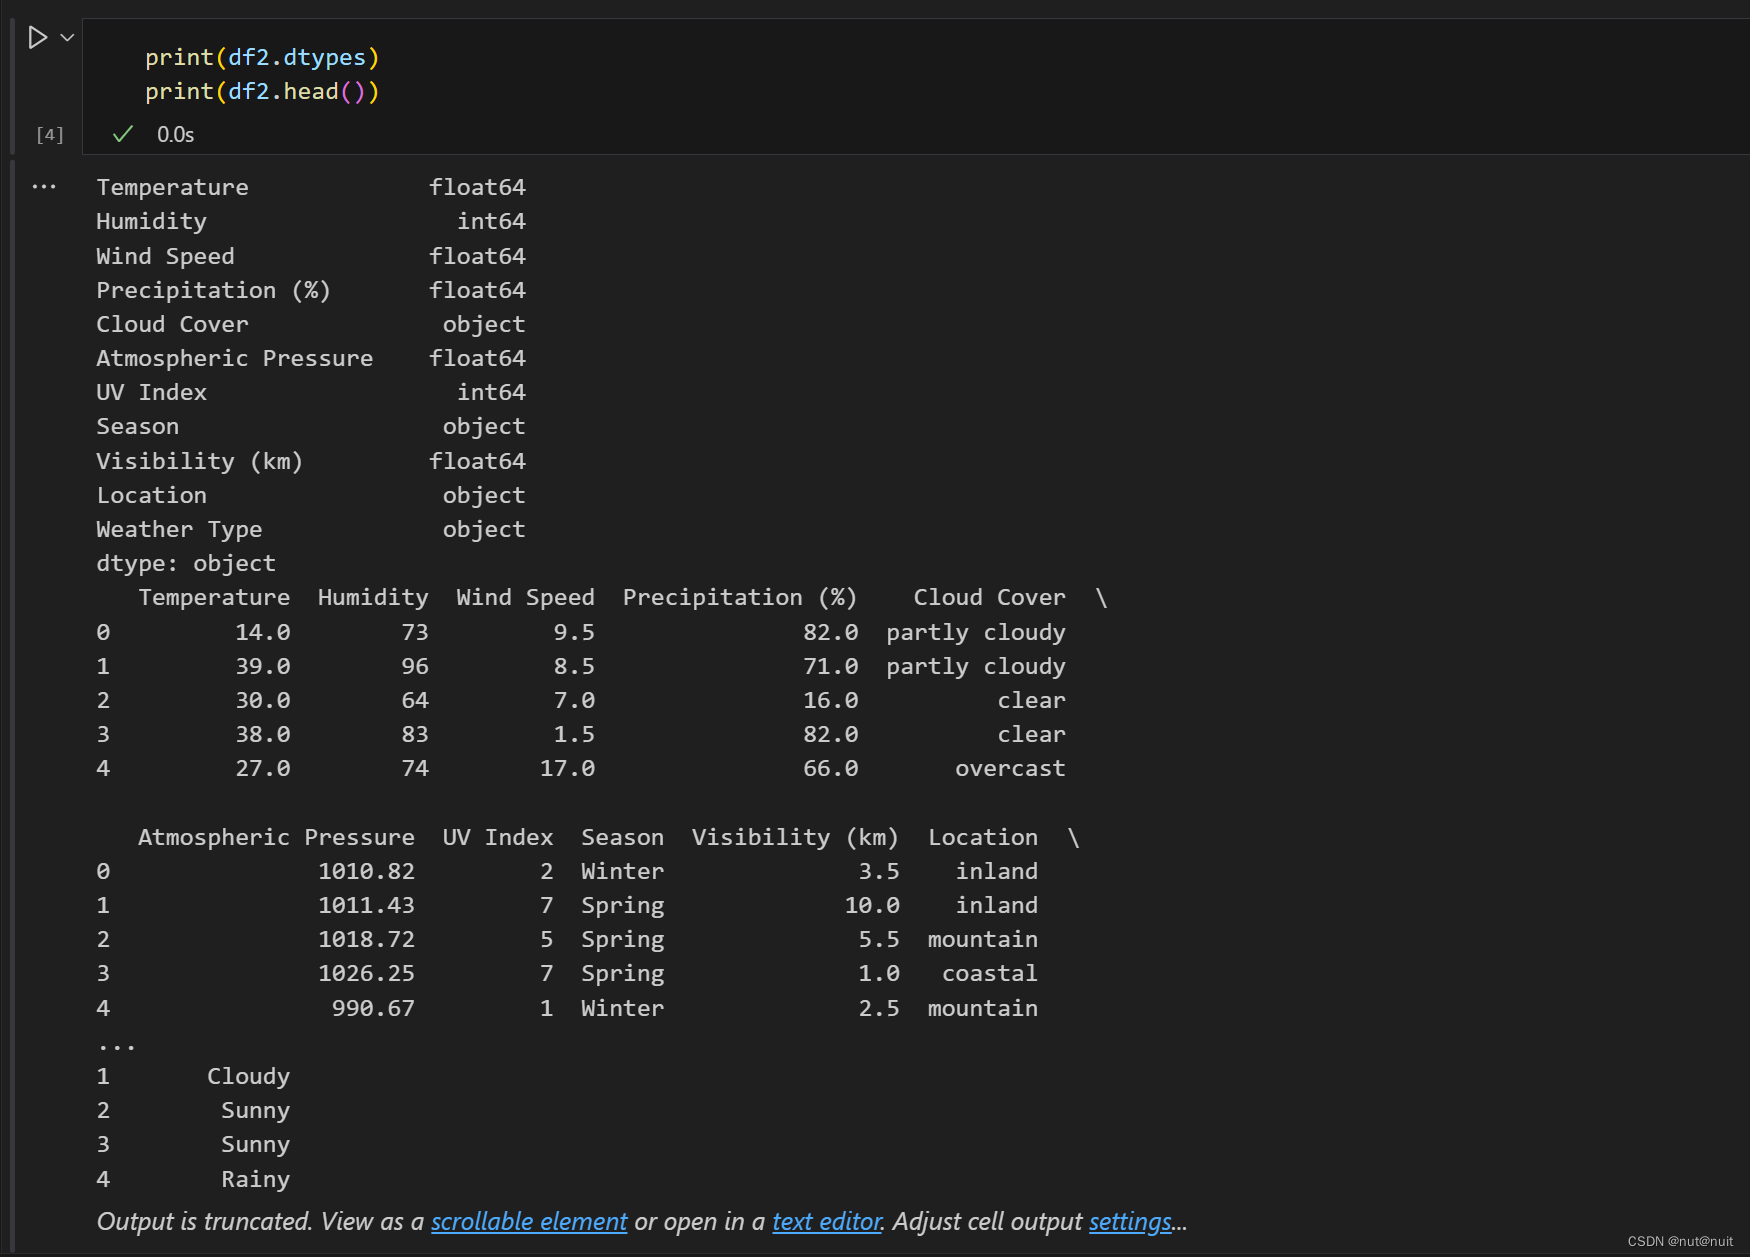Image resolution: width=1750 pixels, height=1257 pixels.
Task: Click the print(df2.dtypes) code line
Action: coord(262,57)
